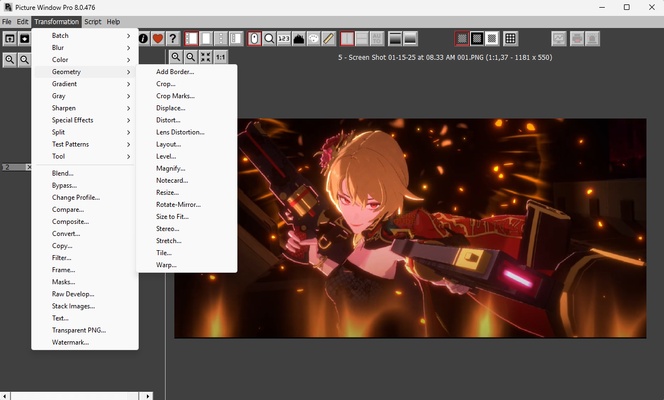Click the first icon in main toolbar

pyautogui.click(x=10, y=39)
